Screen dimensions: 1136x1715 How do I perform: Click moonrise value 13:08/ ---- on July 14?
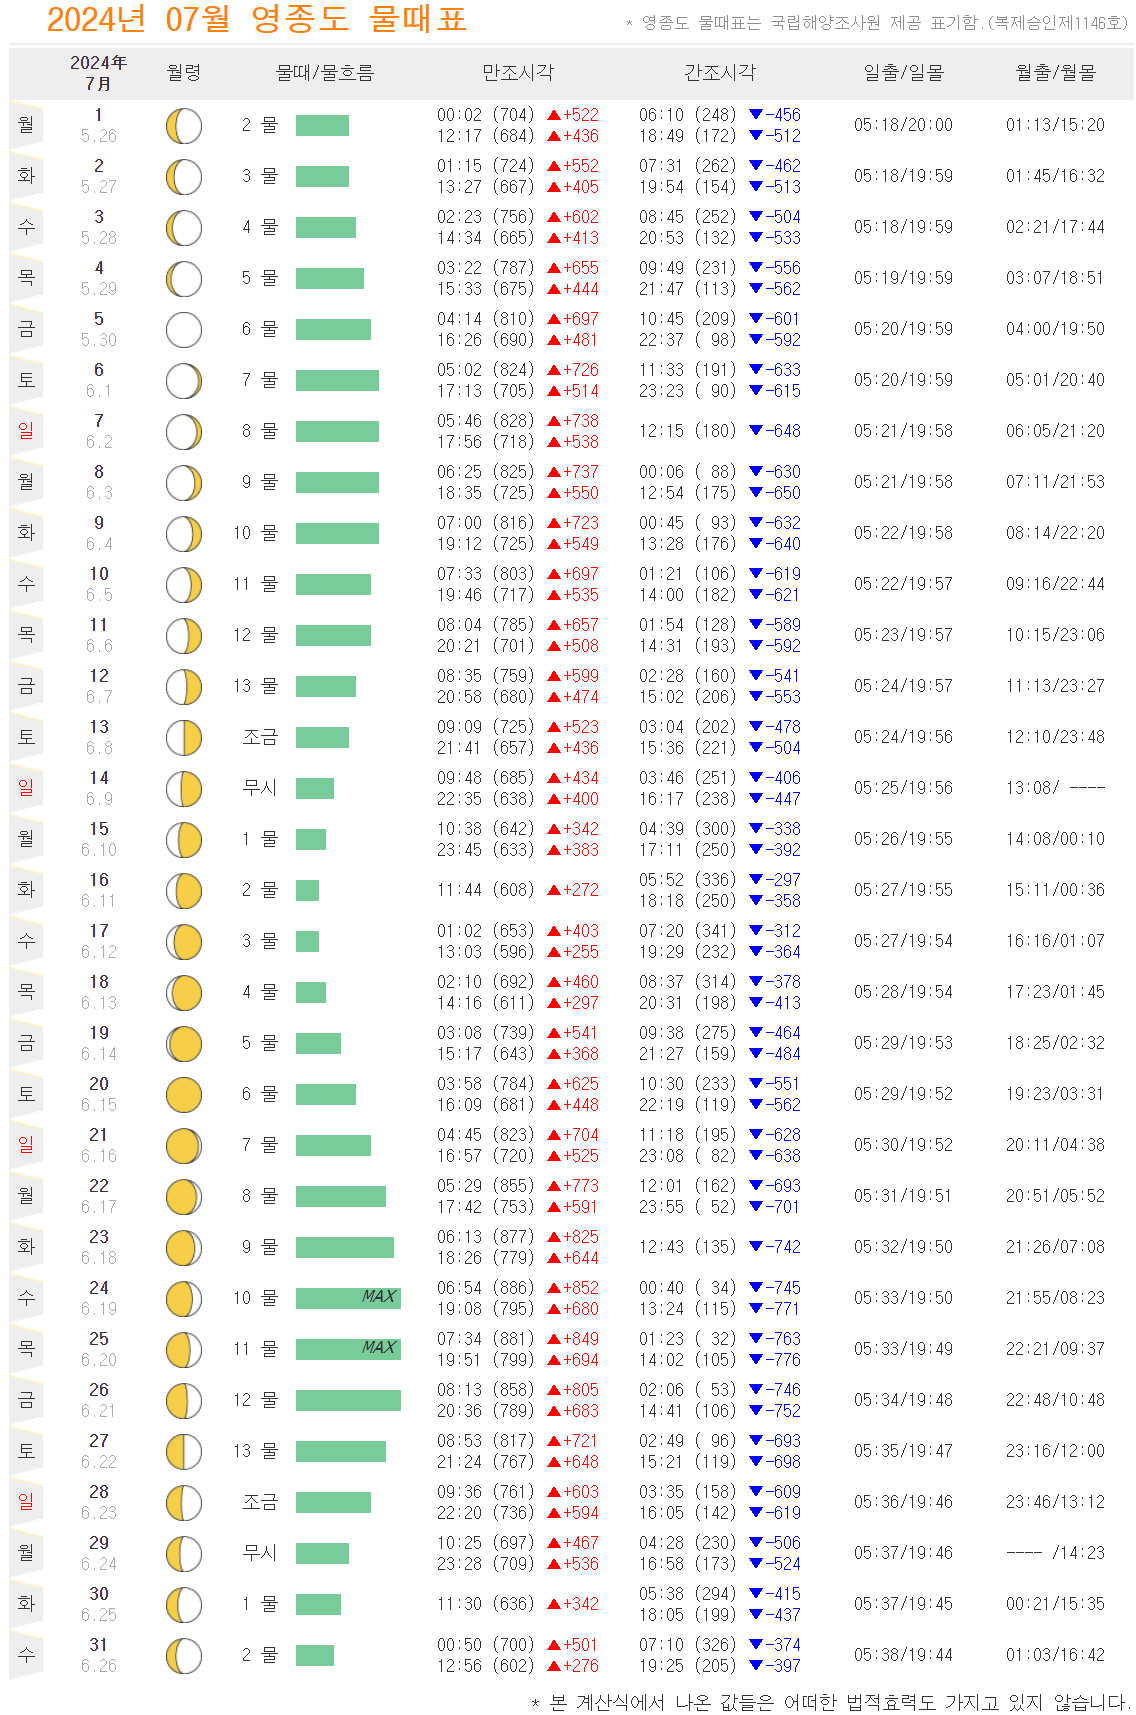(x=1056, y=788)
